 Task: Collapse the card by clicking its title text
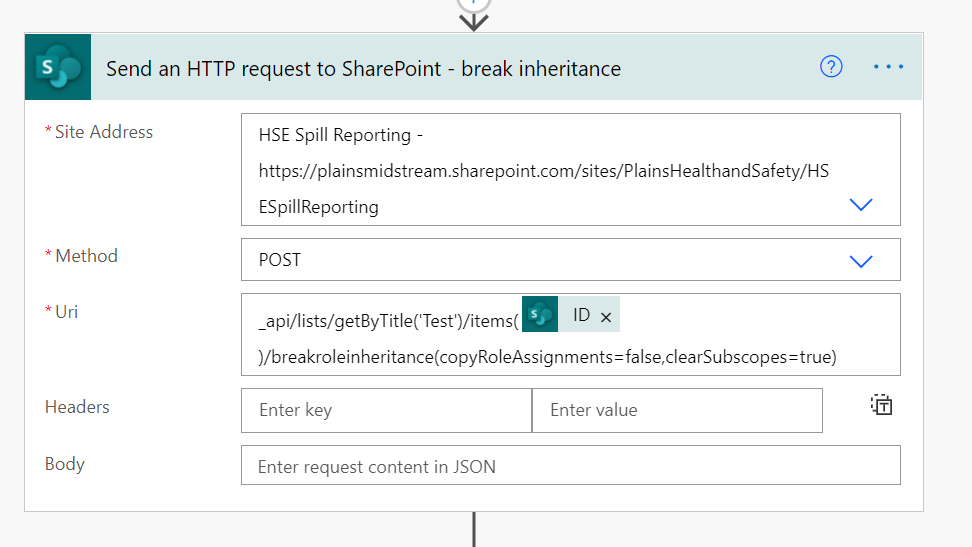pyautogui.click(x=363, y=68)
